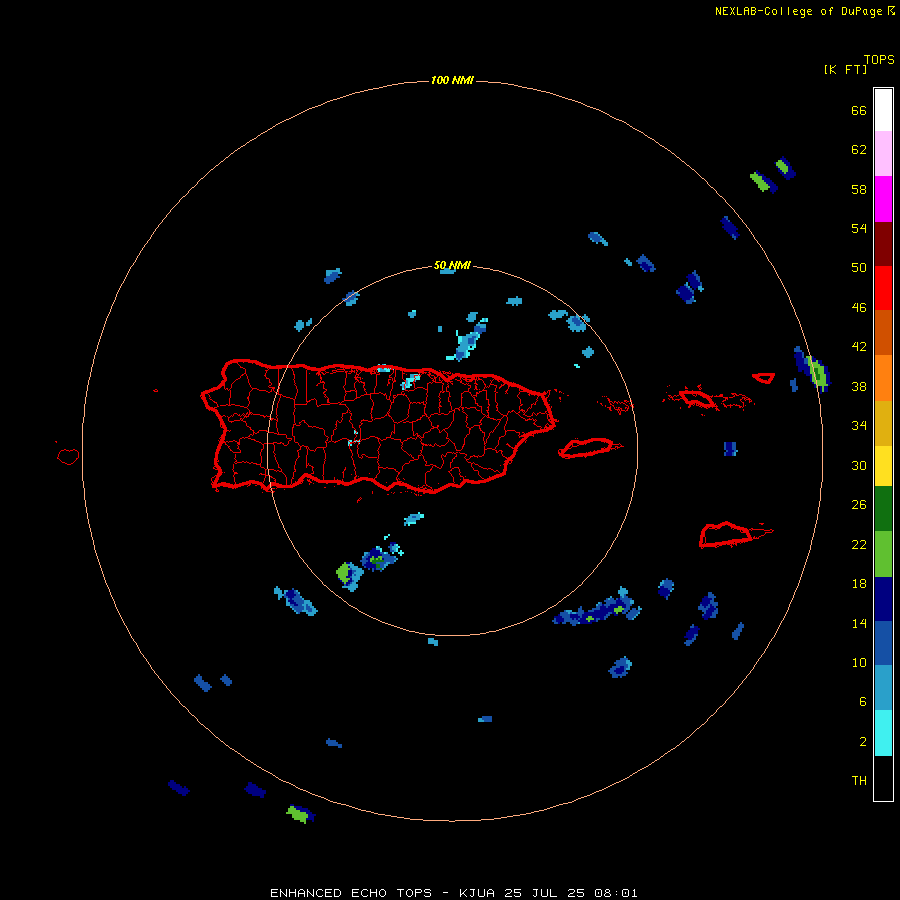The height and width of the screenshot is (900, 900).
Task: Click the legend value "30"
Action: (x=859, y=465)
